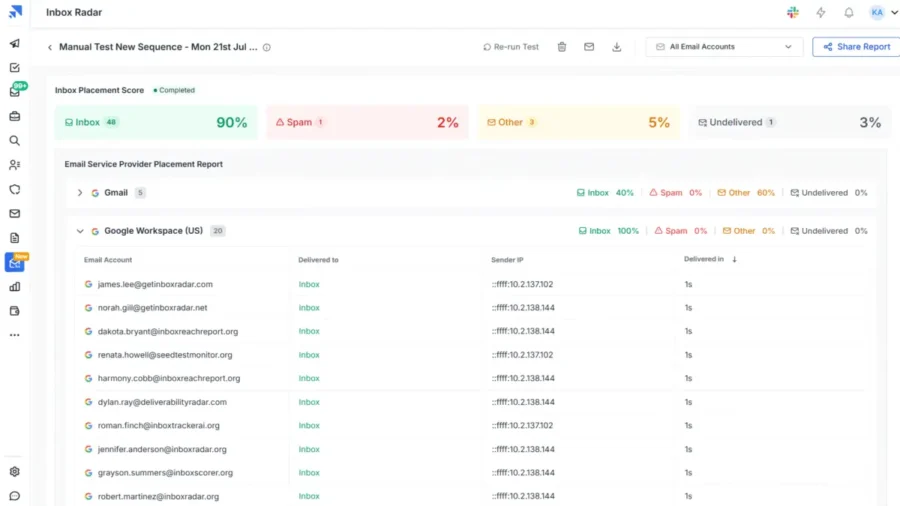Click the Share Report button

click(856, 47)
